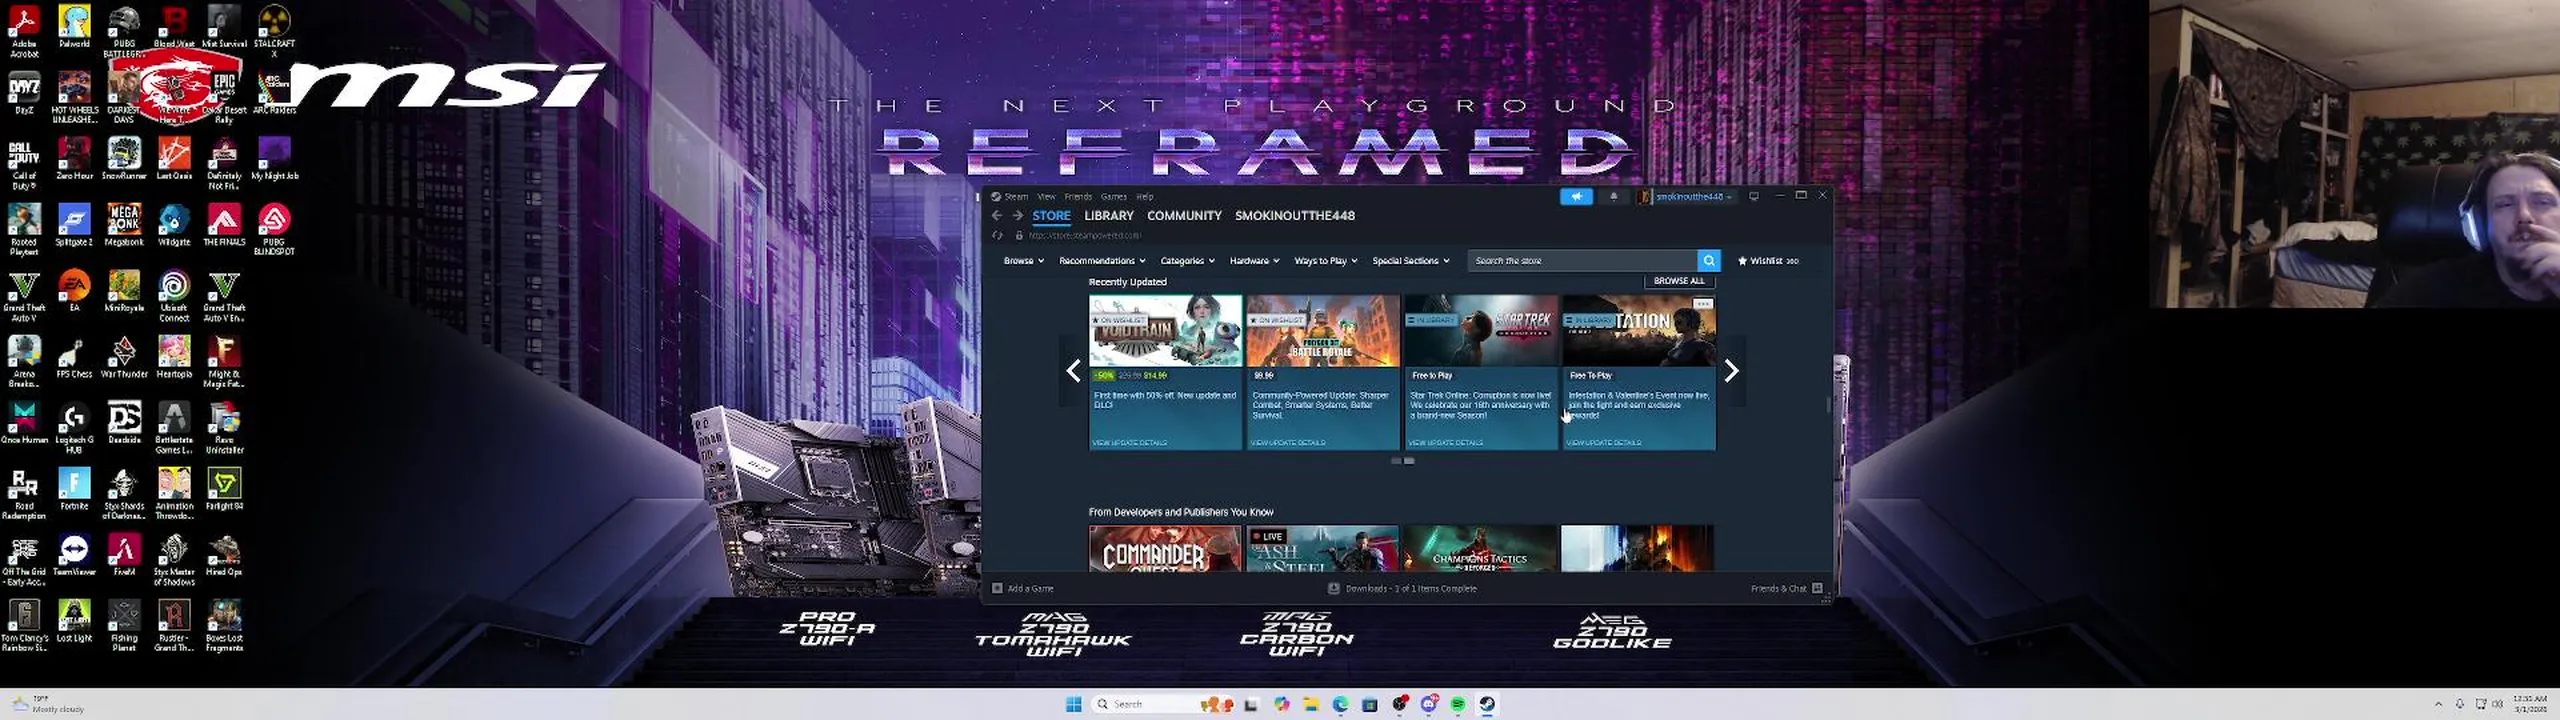Expand the Recommendations dropdown
2560x720 pixels.
(1102, 261)
